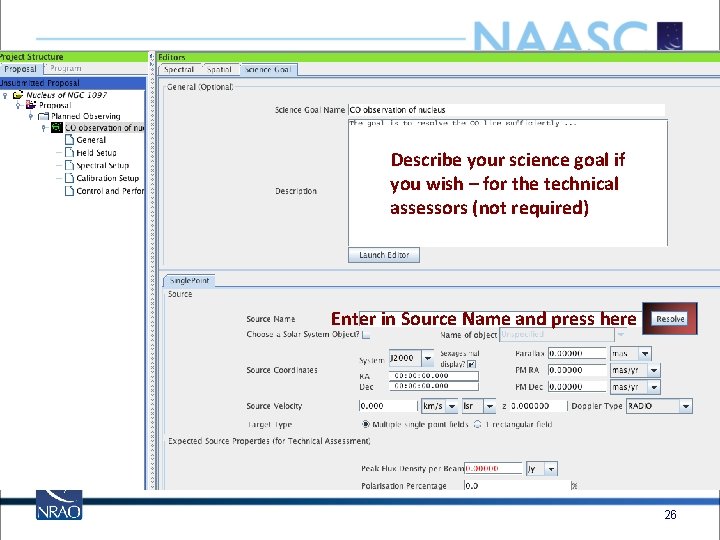The image size is (720, 540).
Task: Select the Unsubmitted Proposal header row
Action: (73, 83)
